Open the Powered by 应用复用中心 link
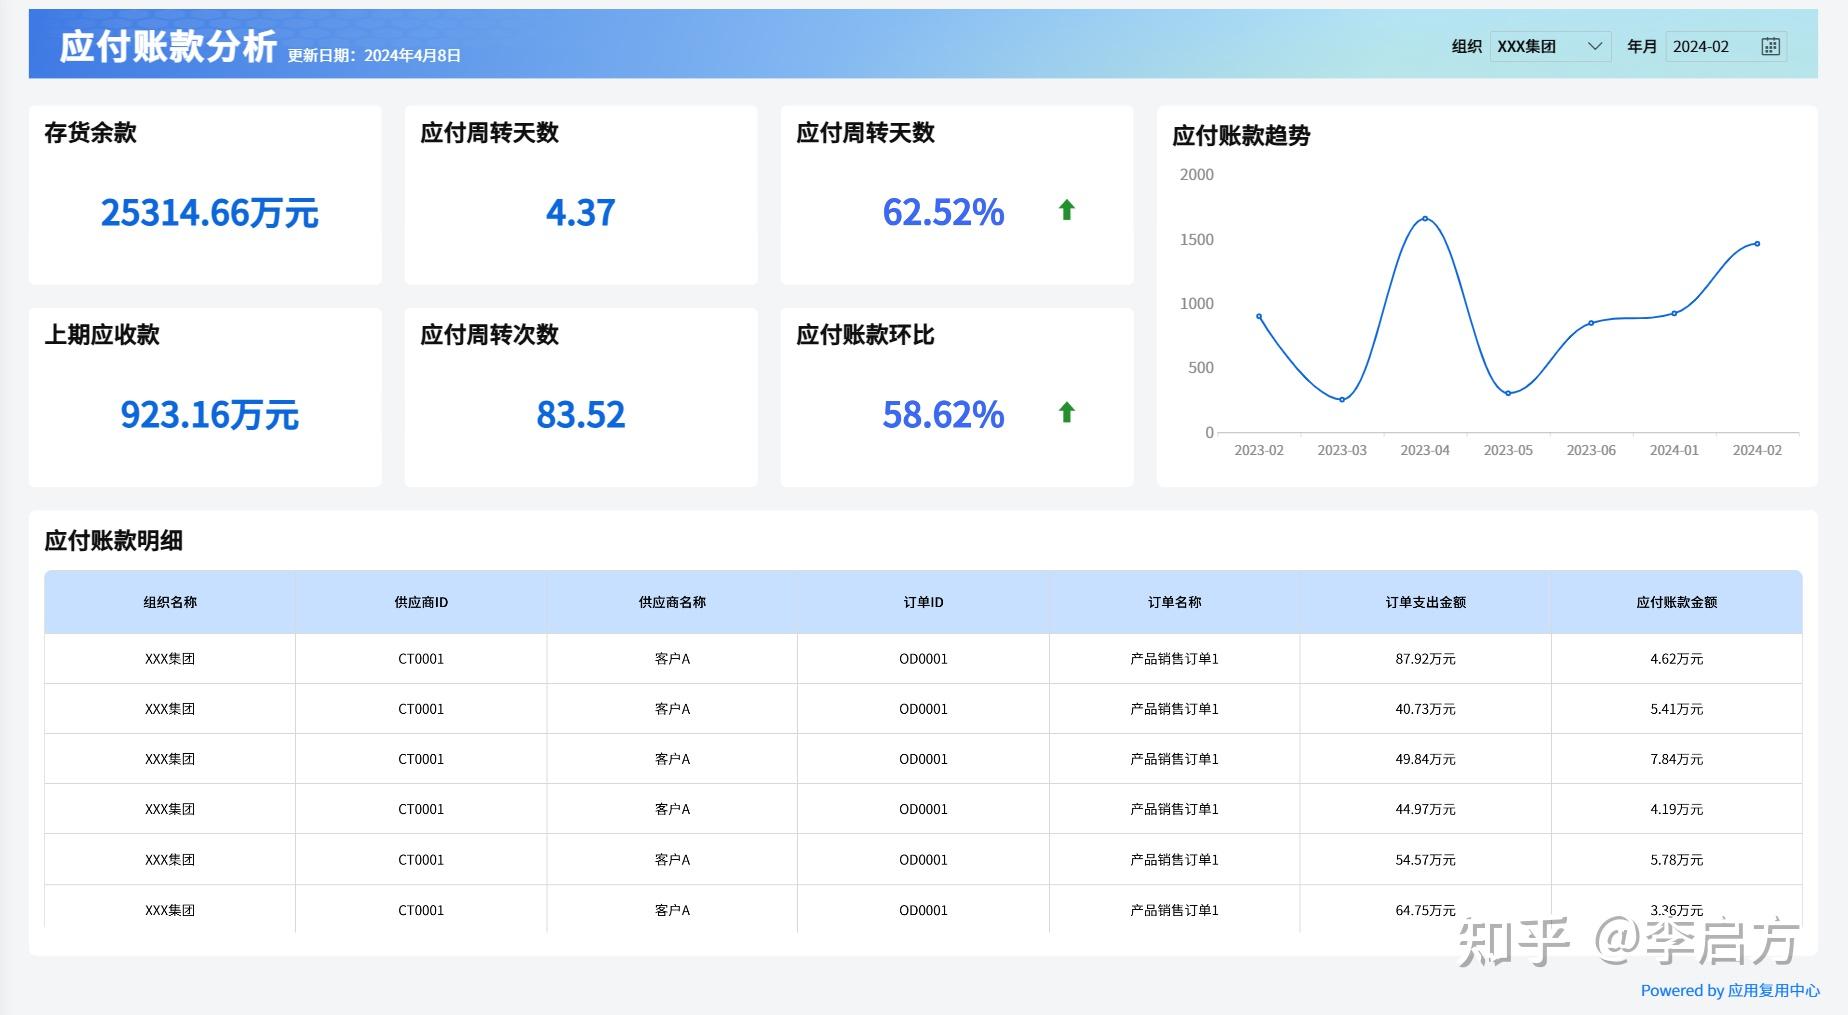This screenshot has height=1015, width=1848. click(1730, 990)
